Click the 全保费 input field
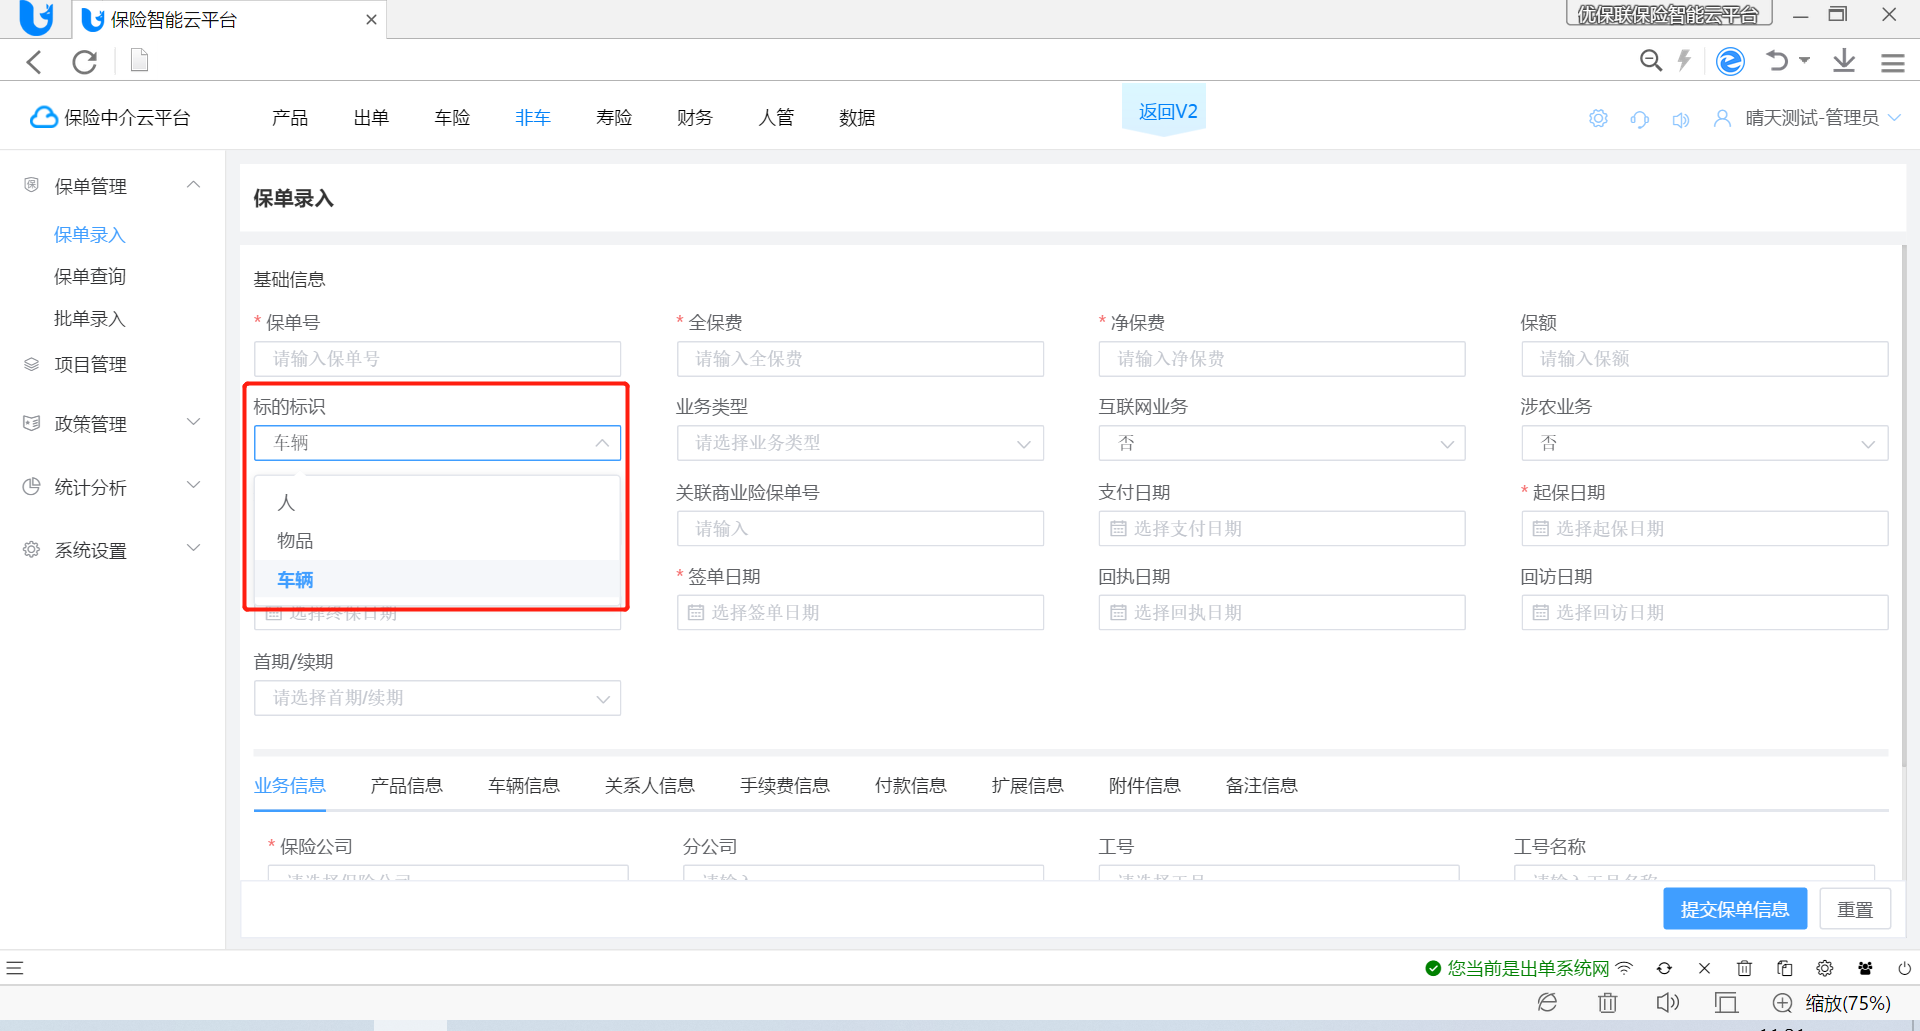 click(860, 359)
